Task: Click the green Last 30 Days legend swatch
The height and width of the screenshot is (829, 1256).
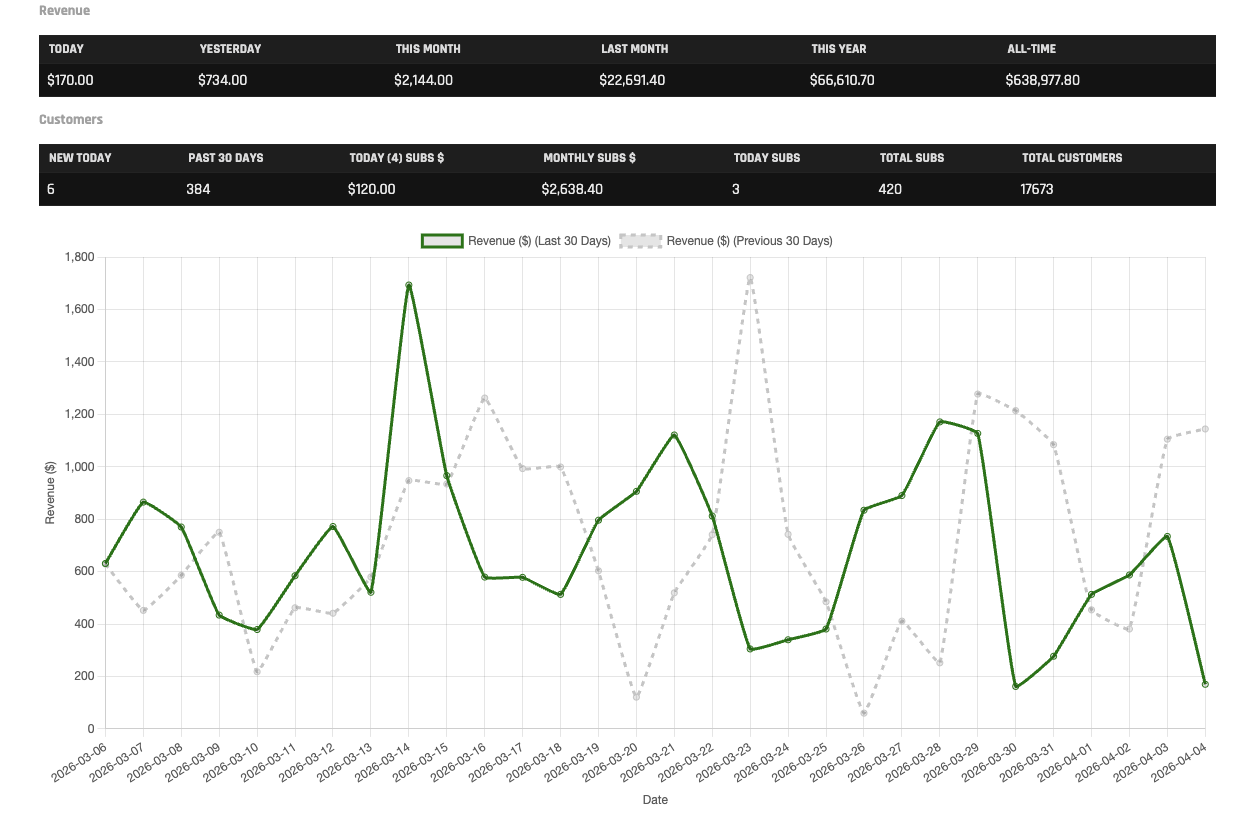Action: (x=442, y=241)
